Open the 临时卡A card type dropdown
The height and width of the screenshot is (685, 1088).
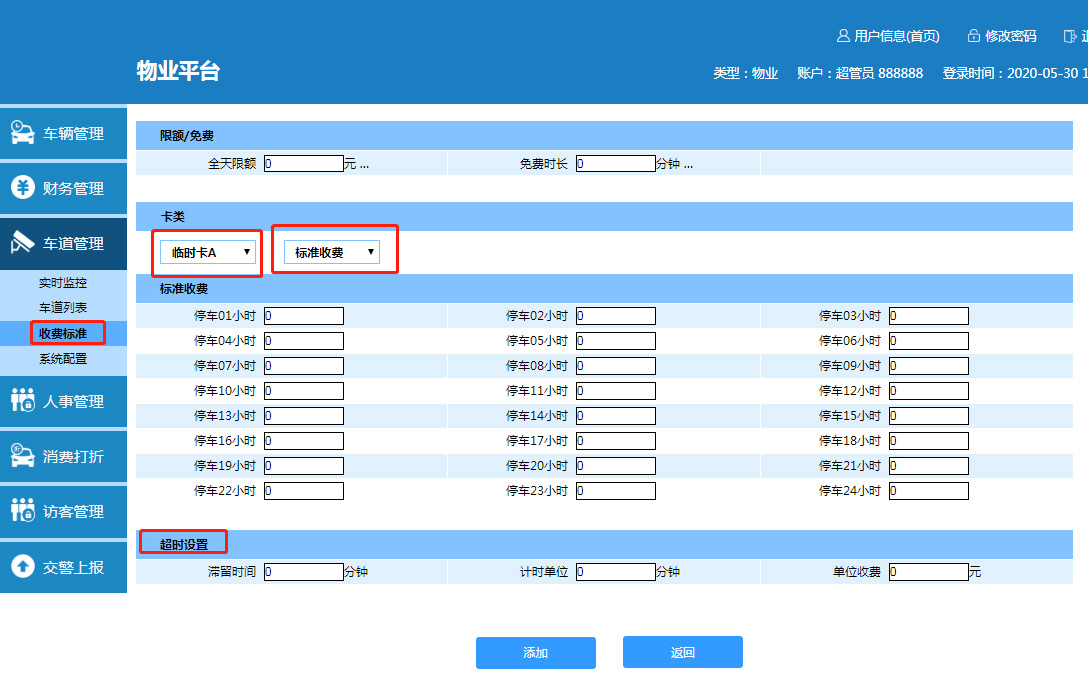coord(208,252)
